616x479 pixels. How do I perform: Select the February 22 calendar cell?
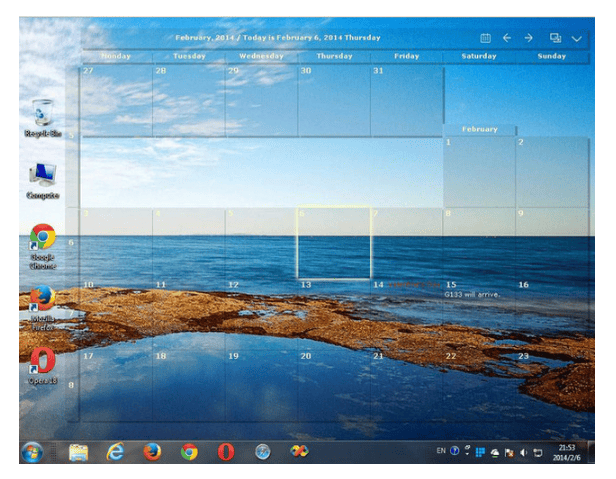tap(479, 386)
